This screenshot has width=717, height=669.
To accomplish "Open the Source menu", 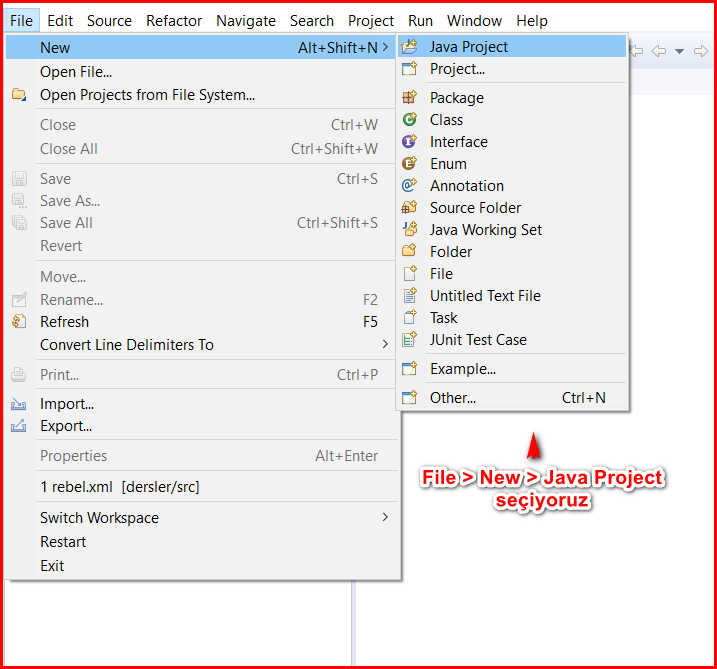I will coord(109,21).
